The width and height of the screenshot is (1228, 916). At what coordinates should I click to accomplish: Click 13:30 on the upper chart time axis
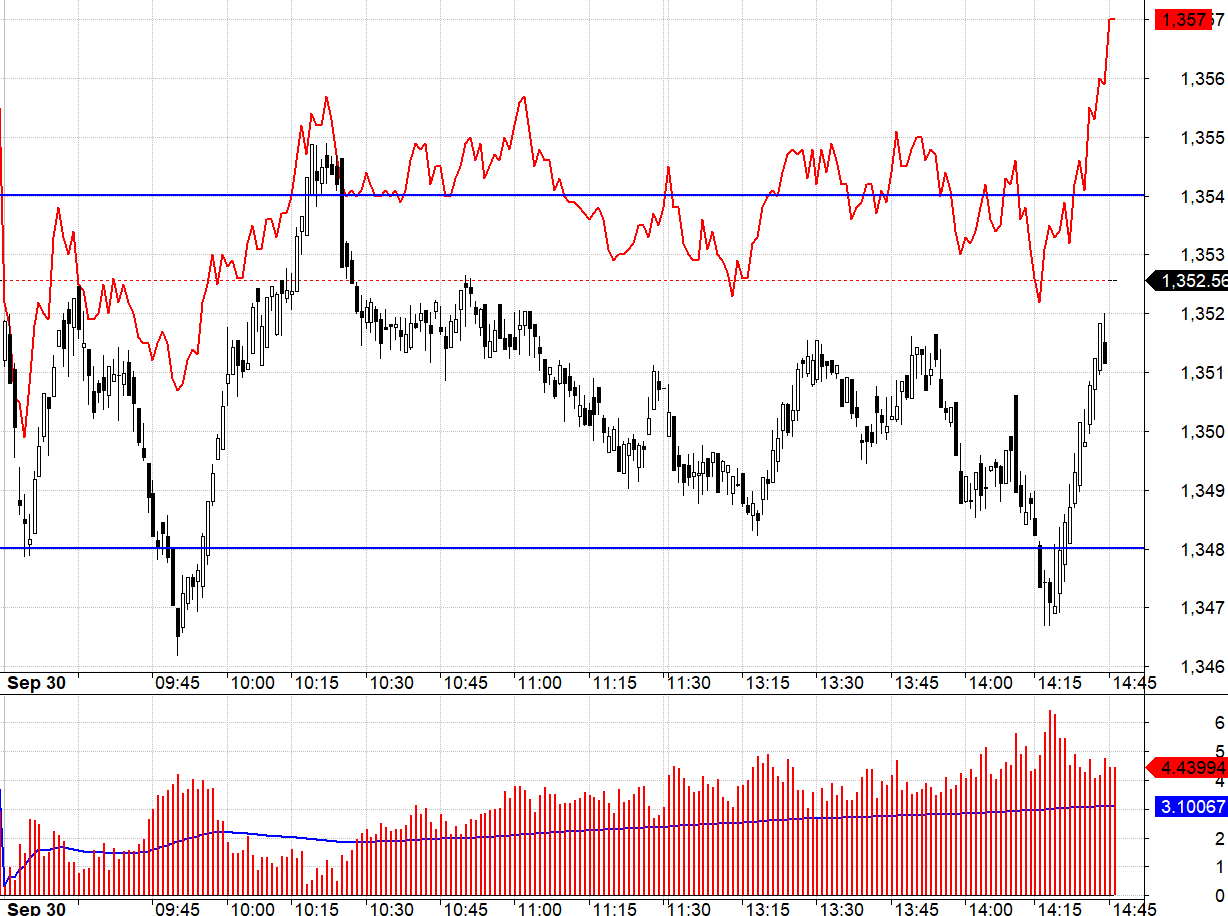tap(841, 683)
